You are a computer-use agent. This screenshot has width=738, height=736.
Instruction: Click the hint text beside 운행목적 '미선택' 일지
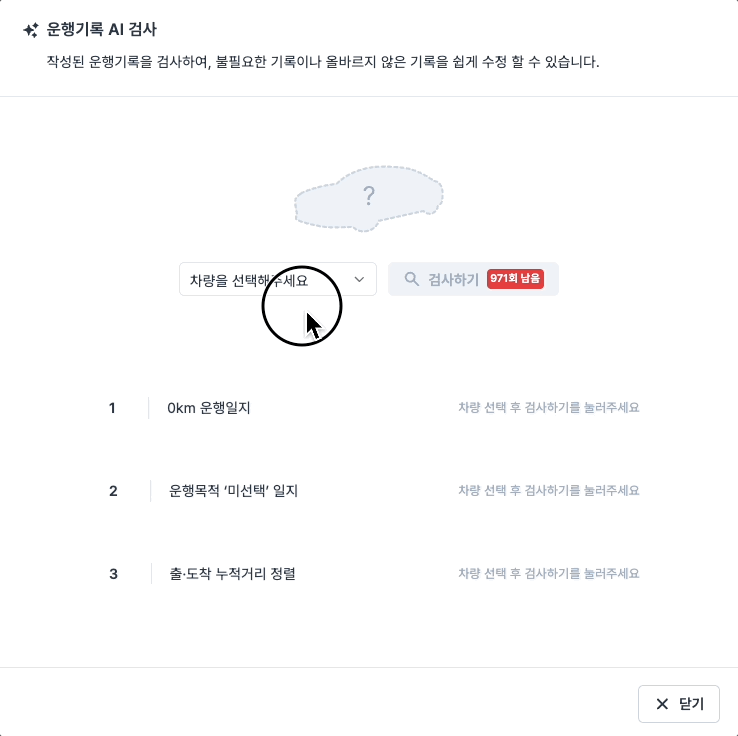(549, 490)
